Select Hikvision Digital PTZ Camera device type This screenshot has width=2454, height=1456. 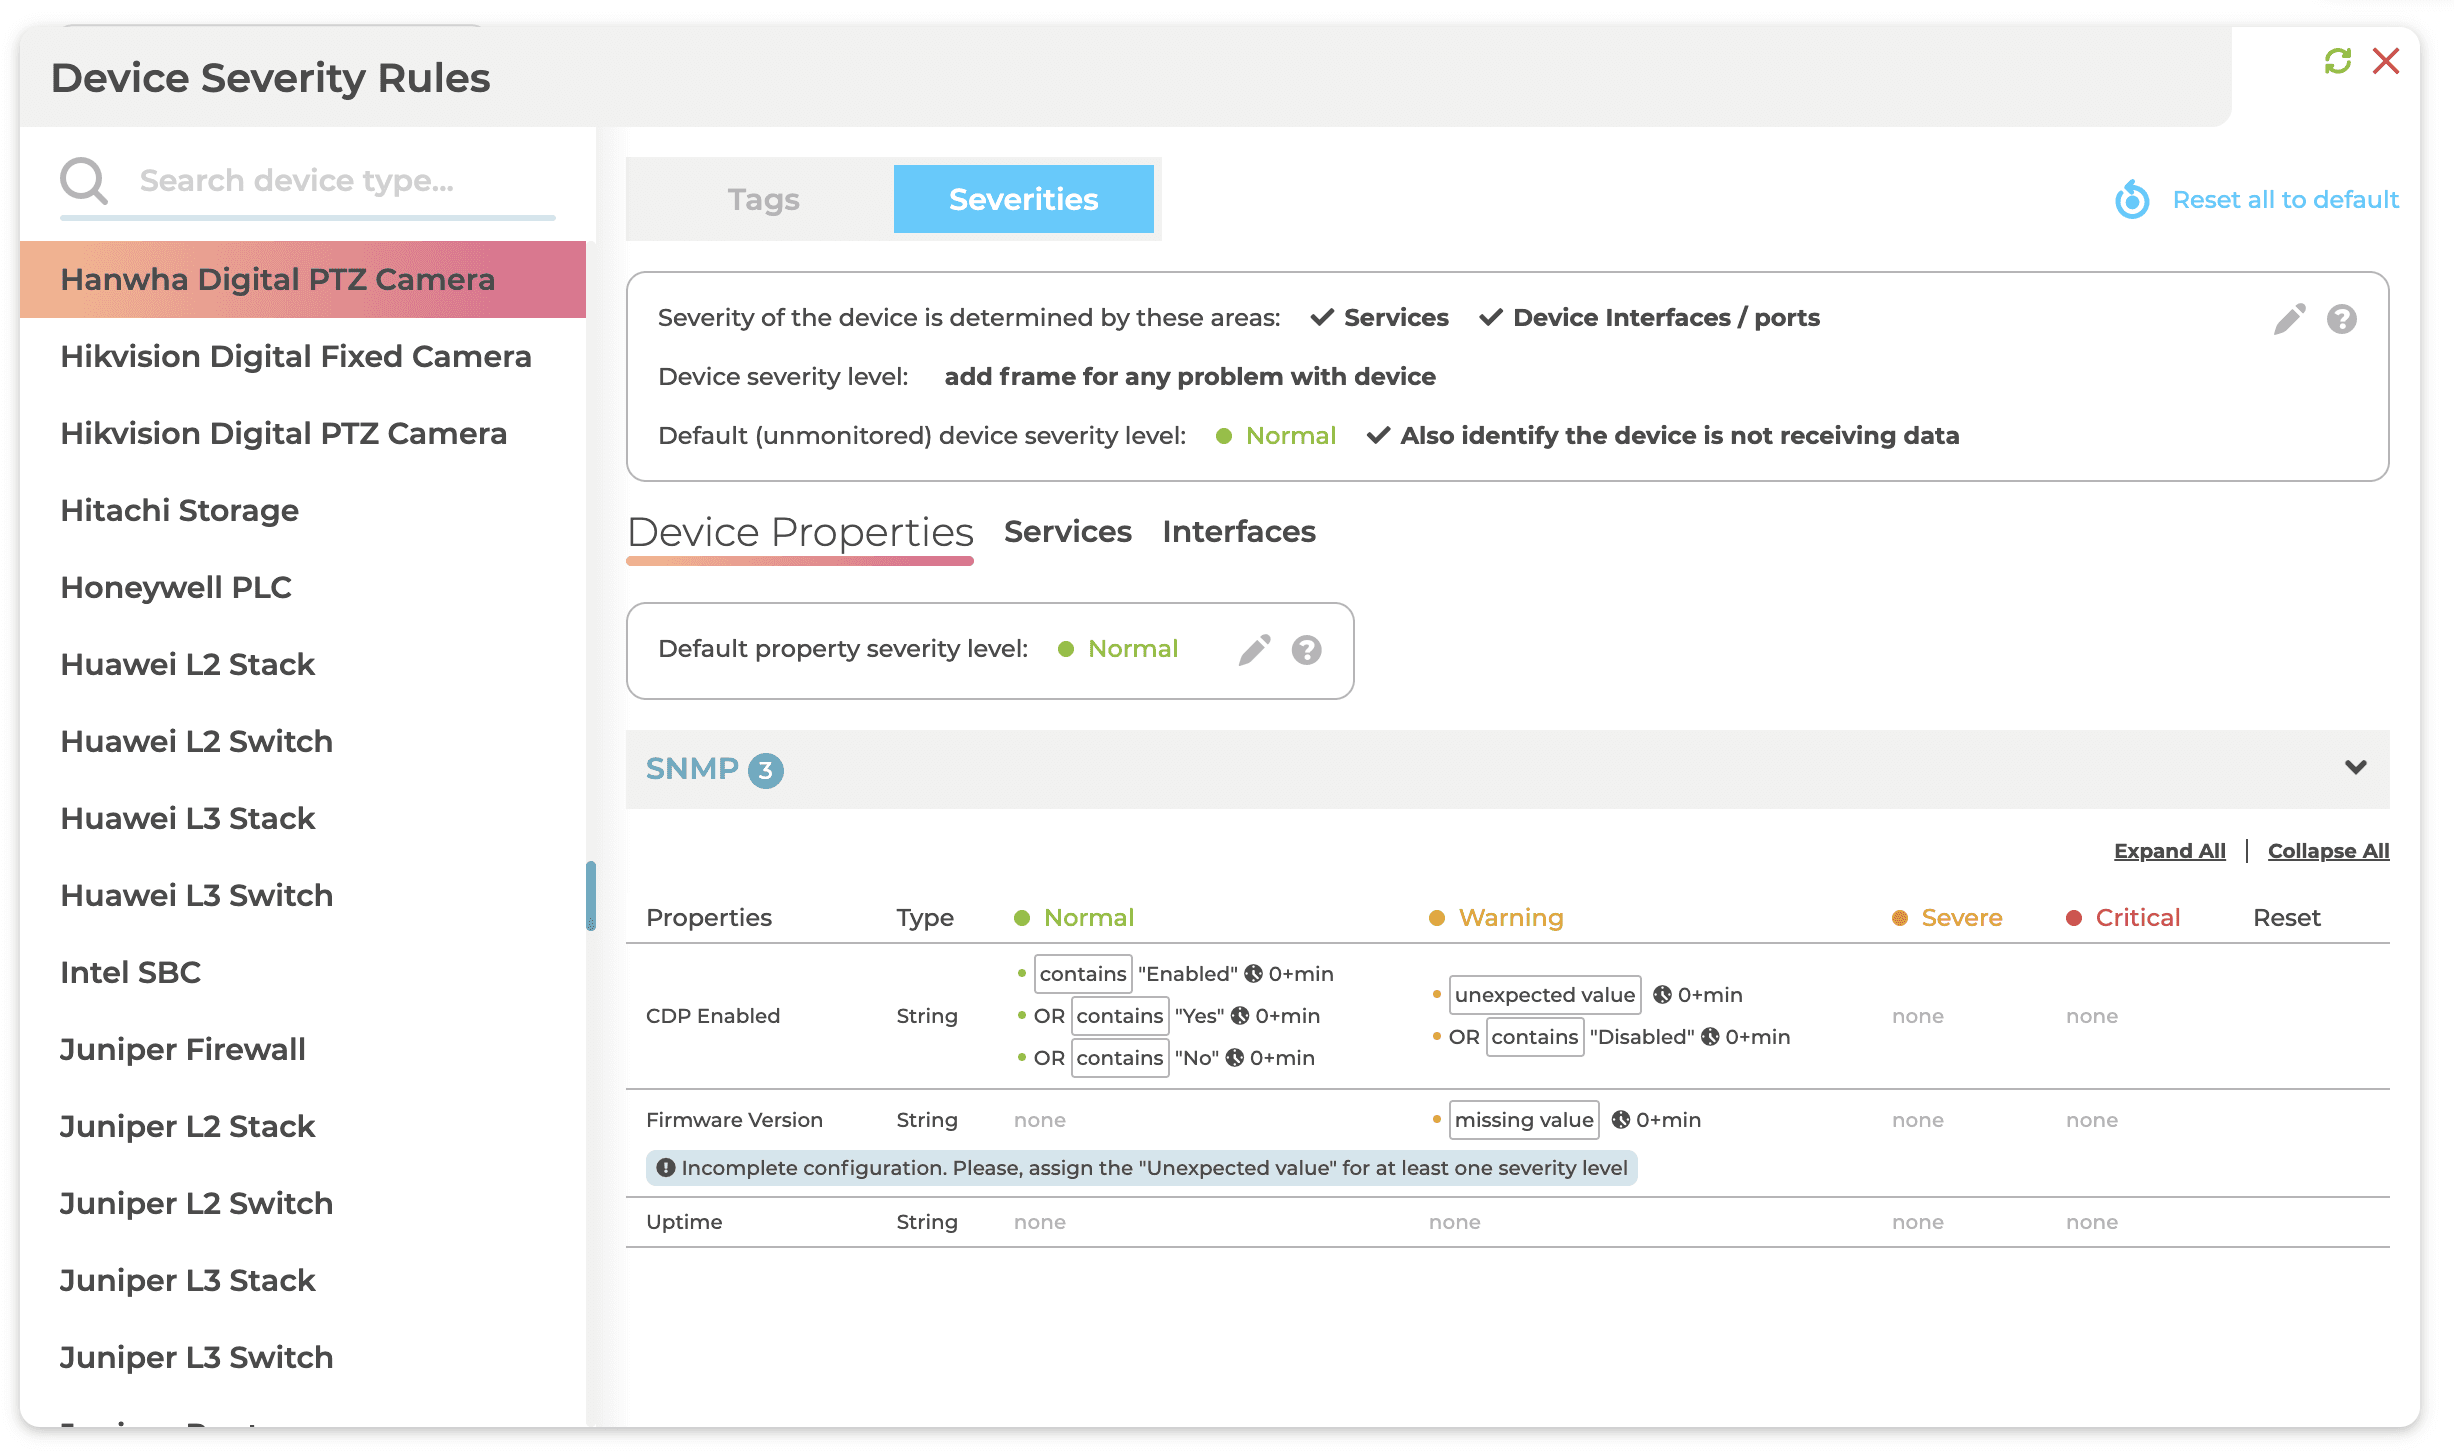pyautogui.click(x=283, y=434)
